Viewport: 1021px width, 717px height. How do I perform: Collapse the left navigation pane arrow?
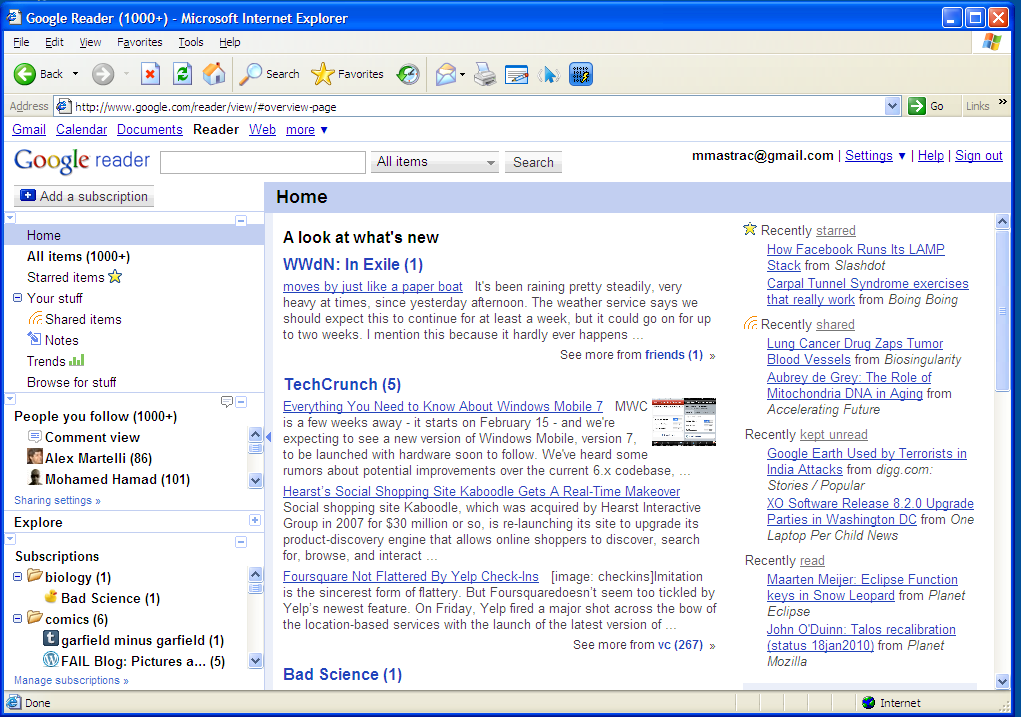[268, 436]
